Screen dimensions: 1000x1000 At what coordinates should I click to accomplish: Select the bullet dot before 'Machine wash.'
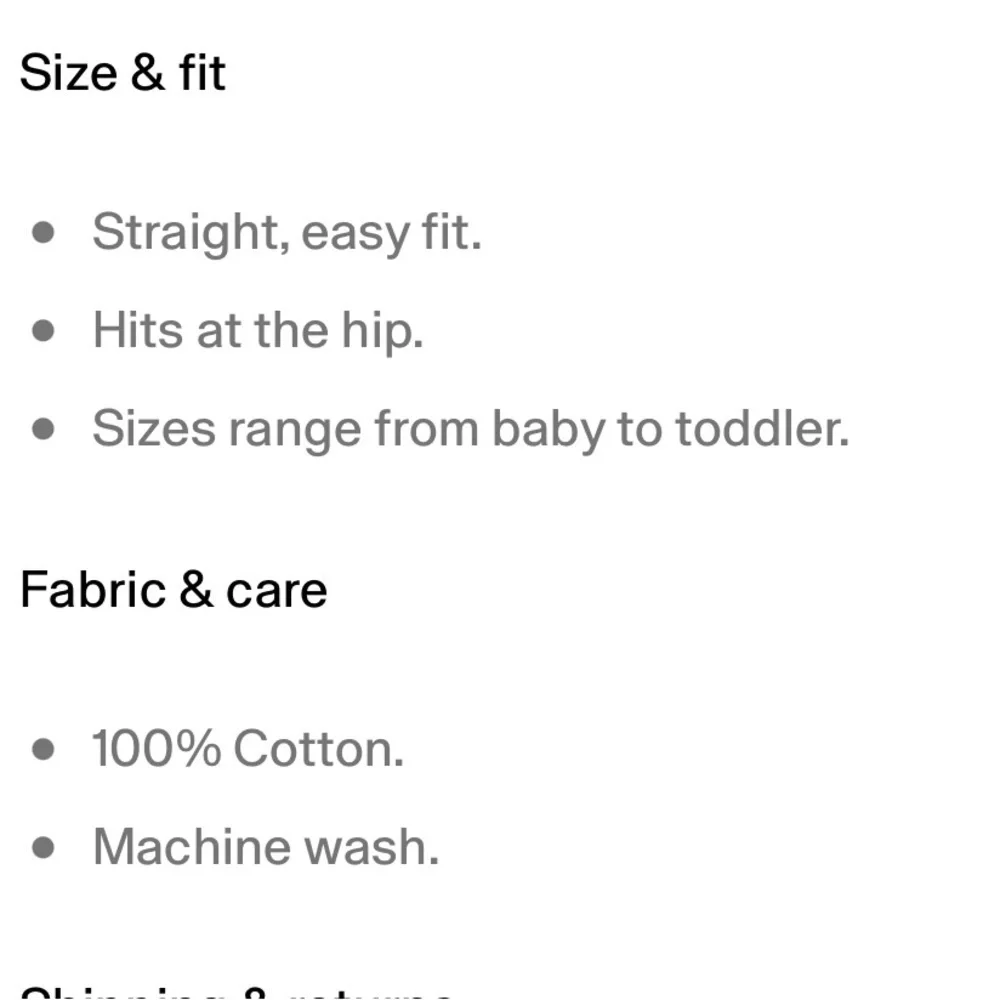(x=43, y=848)
